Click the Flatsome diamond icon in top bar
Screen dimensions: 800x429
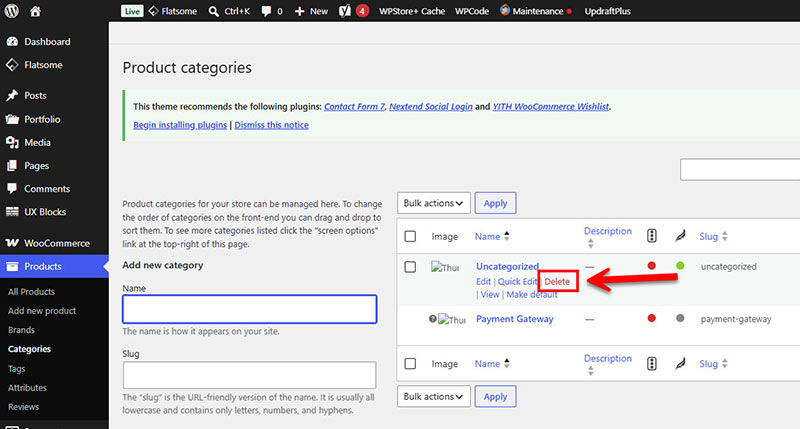[x=153, y=11]
